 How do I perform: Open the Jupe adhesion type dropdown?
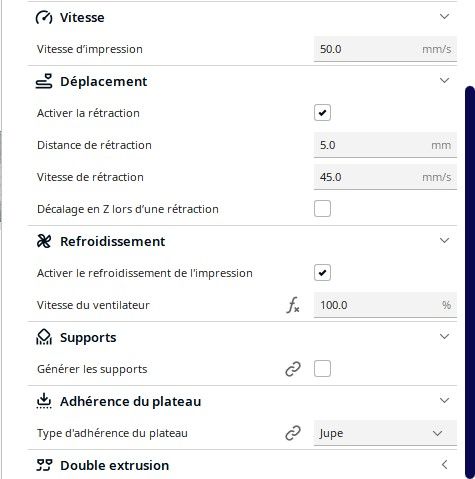coord(385,433)
